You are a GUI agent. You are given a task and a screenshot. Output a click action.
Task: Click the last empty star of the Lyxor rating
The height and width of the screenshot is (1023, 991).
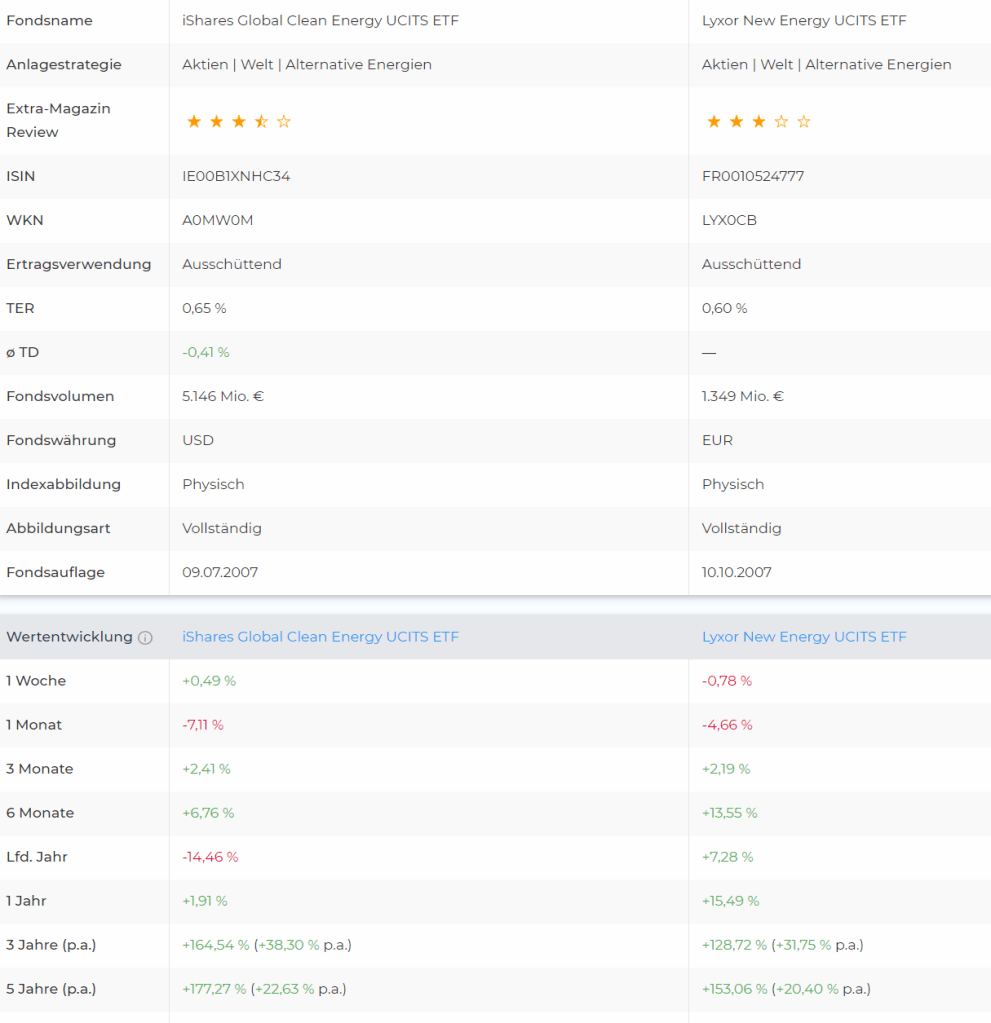804,122
